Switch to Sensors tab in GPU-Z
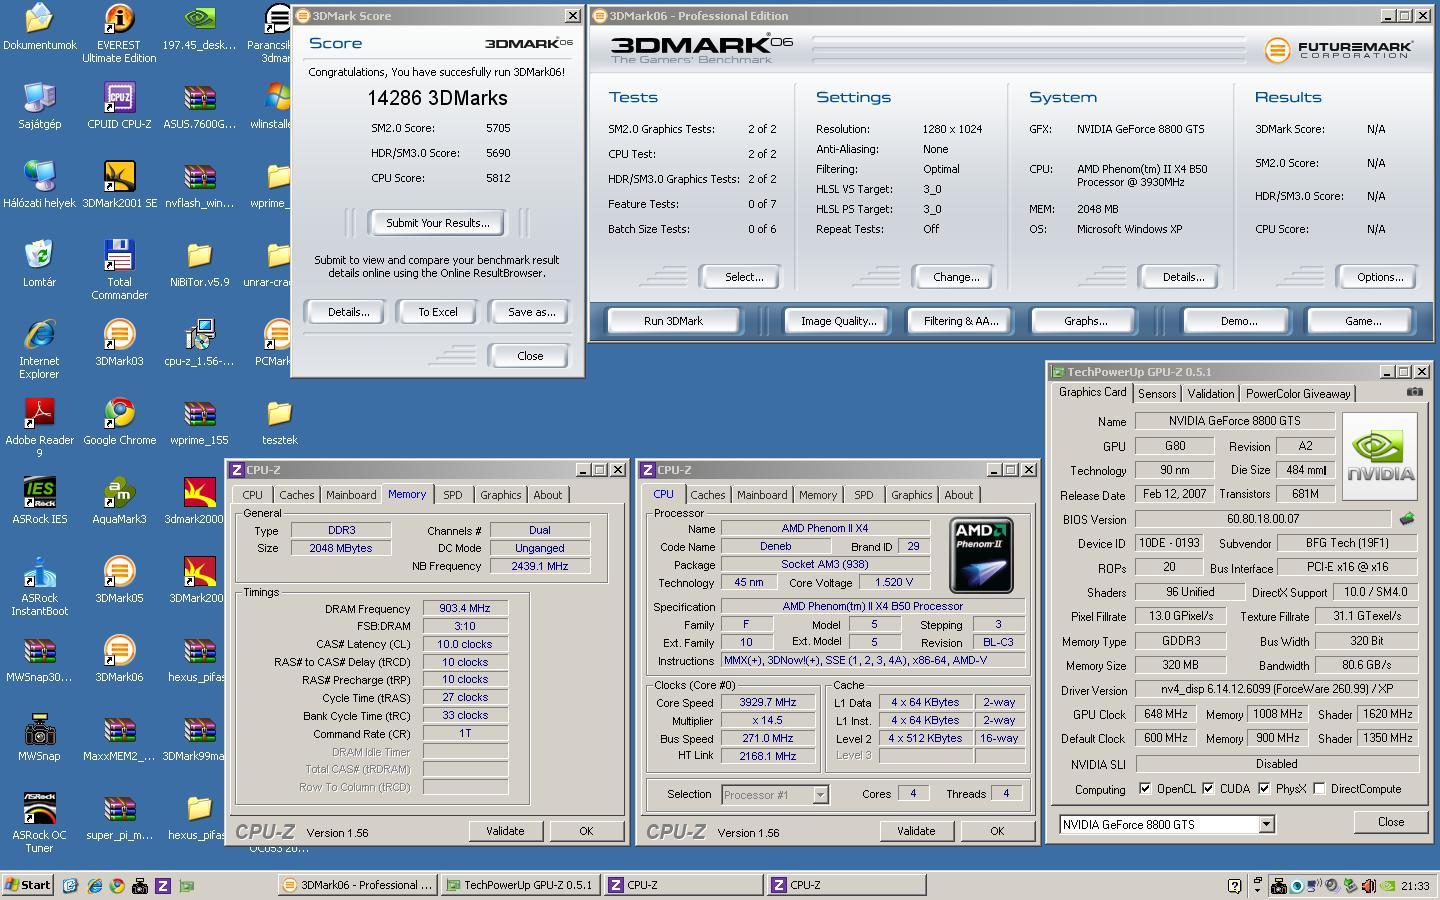Viewport: 1440px width, 900px height. coord(1157,394)
